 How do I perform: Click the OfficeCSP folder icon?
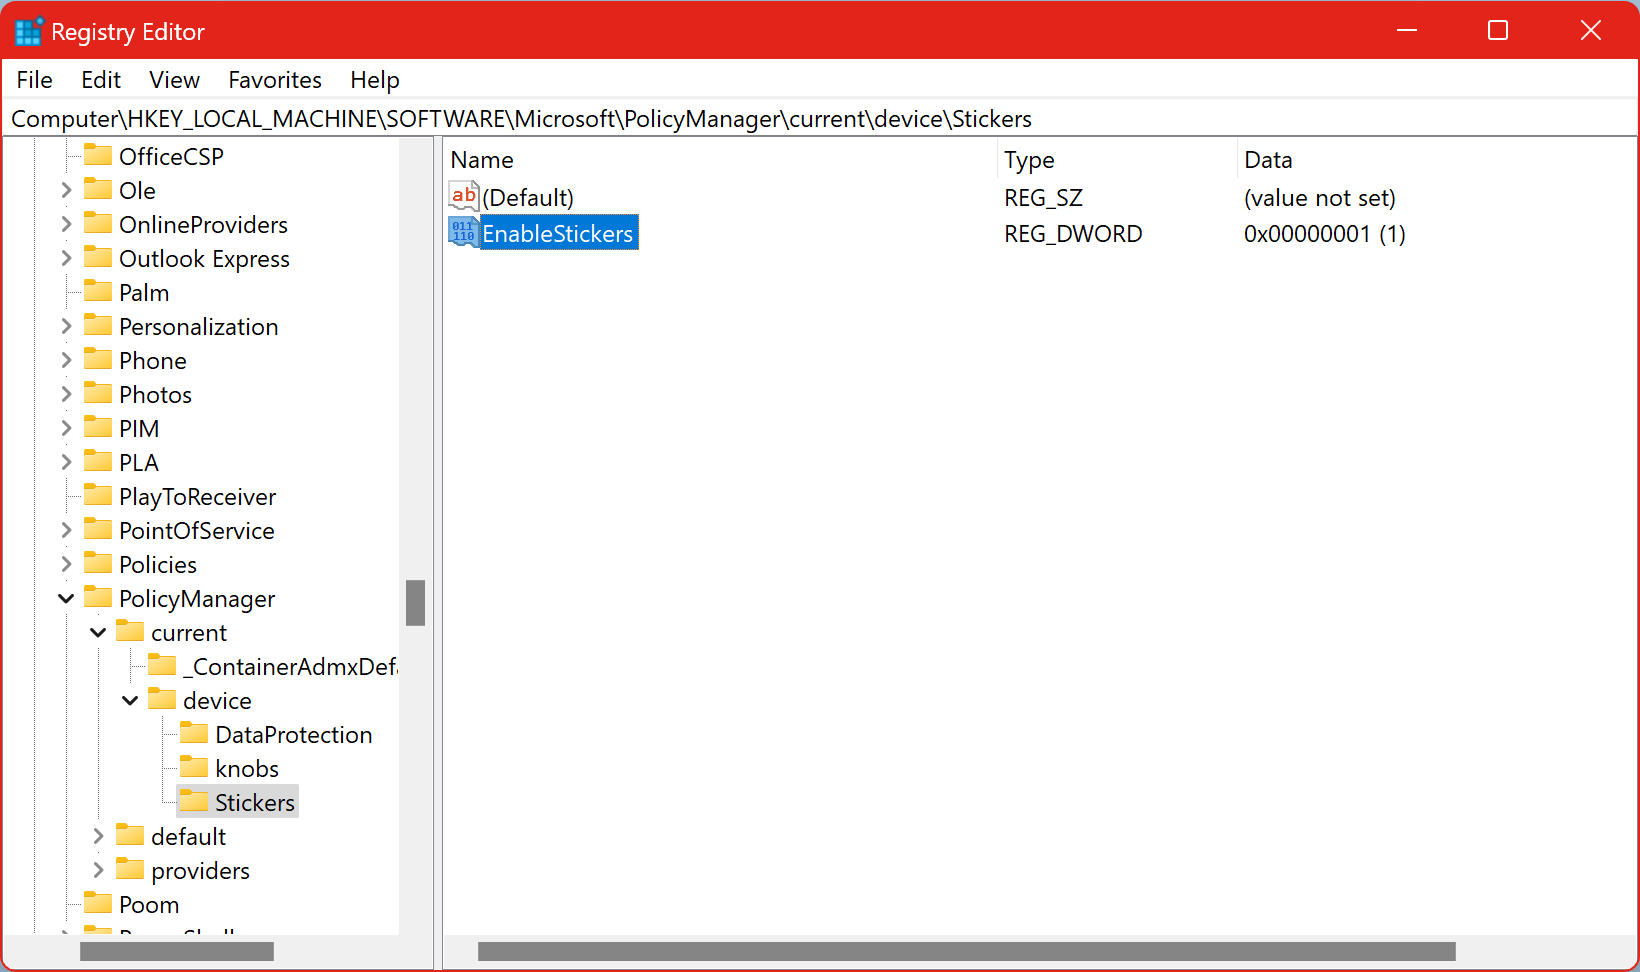[x=98, y=155]
